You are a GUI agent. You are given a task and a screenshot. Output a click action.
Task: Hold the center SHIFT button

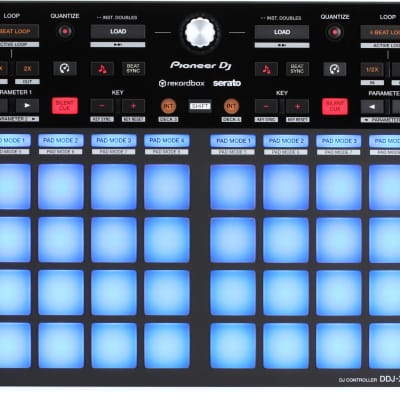[200, 106]
